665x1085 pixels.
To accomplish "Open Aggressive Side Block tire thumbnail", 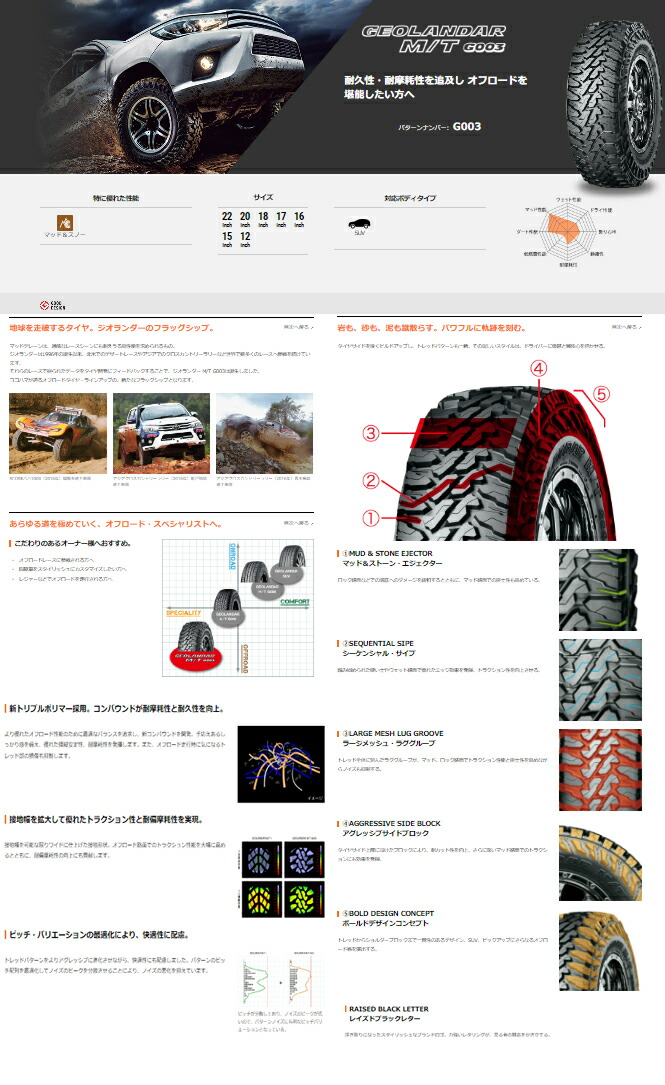I will click(600, 863).
